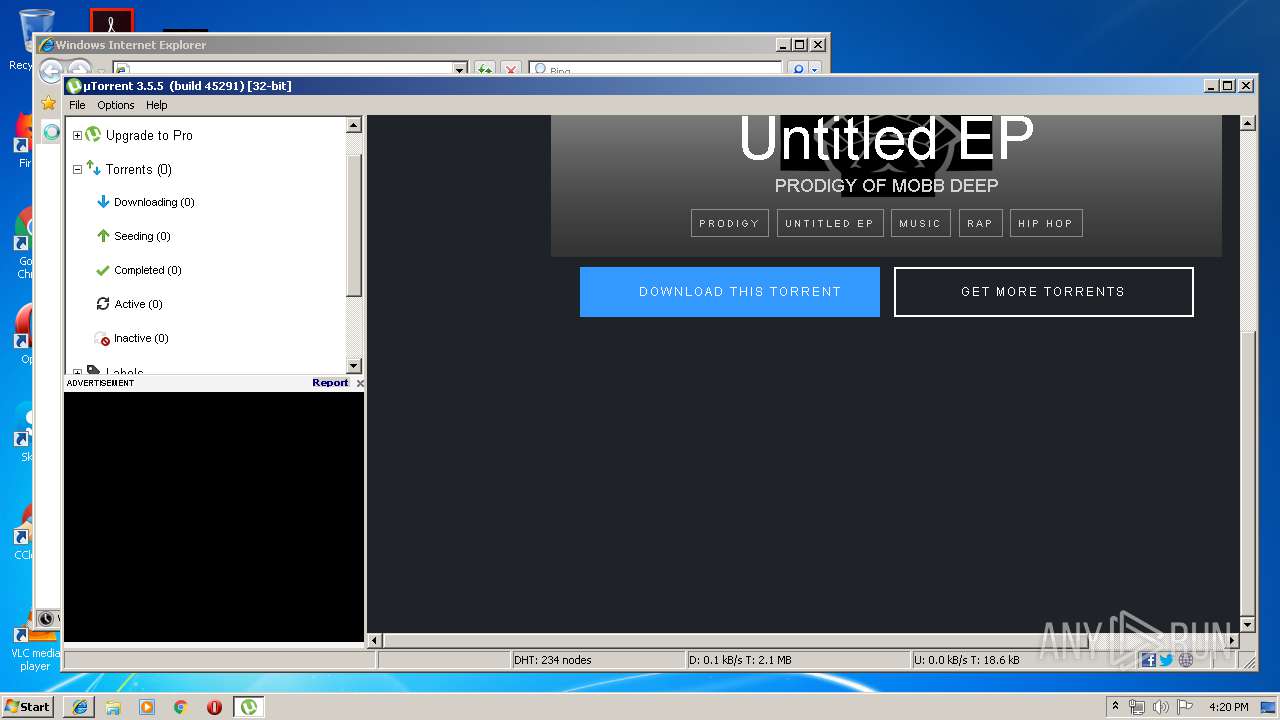Click the PRODIGY tag
This screenshot has width=1280, height=720.
[729, 223]
